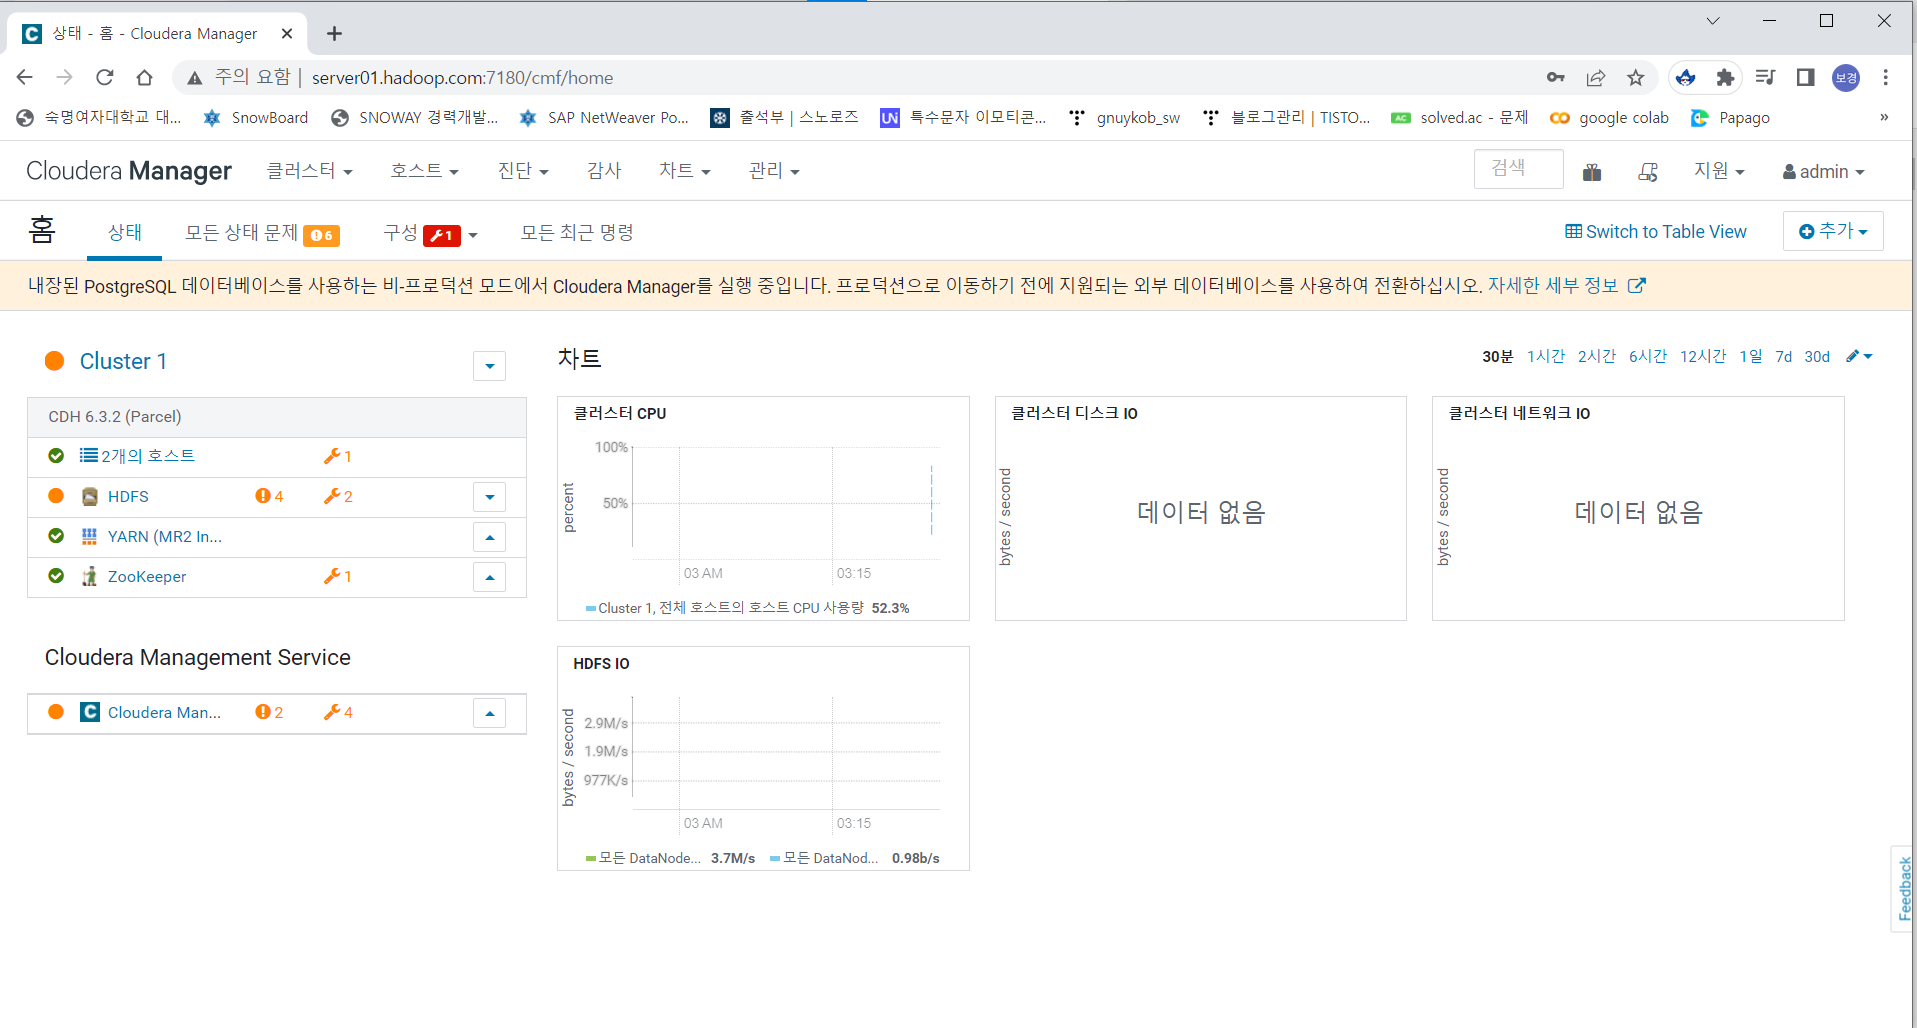Click the Cloudera Manager logo
The width and height of the screenshot is (1917, 1028).
coord(129,171)
